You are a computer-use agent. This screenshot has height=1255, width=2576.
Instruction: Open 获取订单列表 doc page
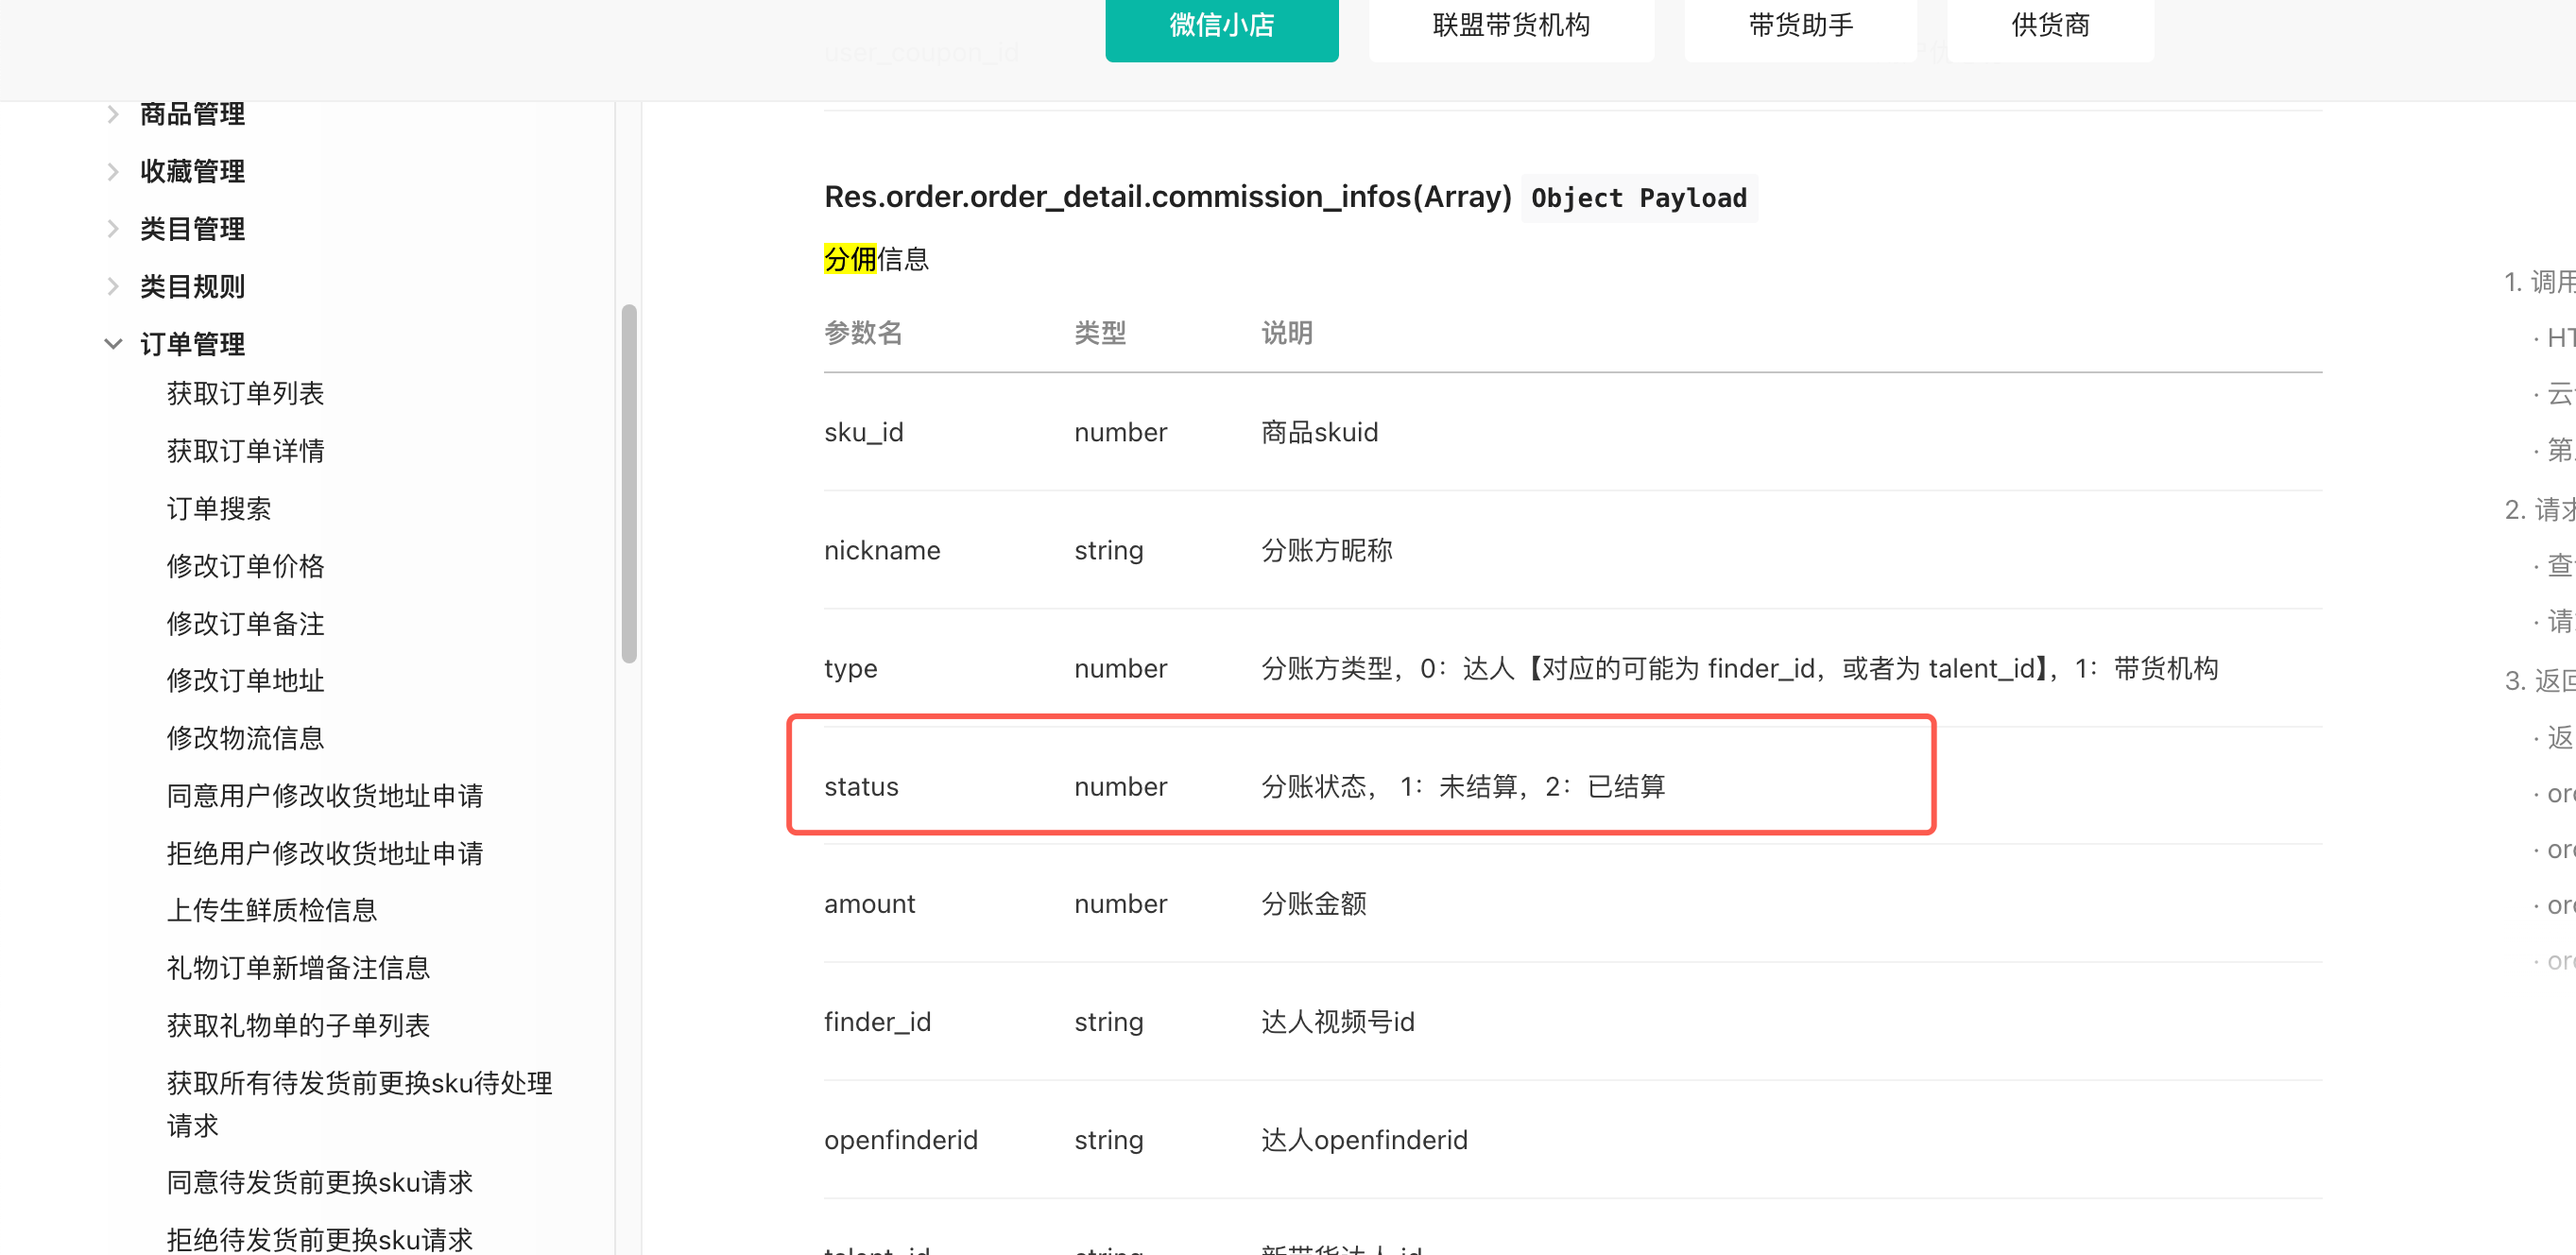[245, 393]
